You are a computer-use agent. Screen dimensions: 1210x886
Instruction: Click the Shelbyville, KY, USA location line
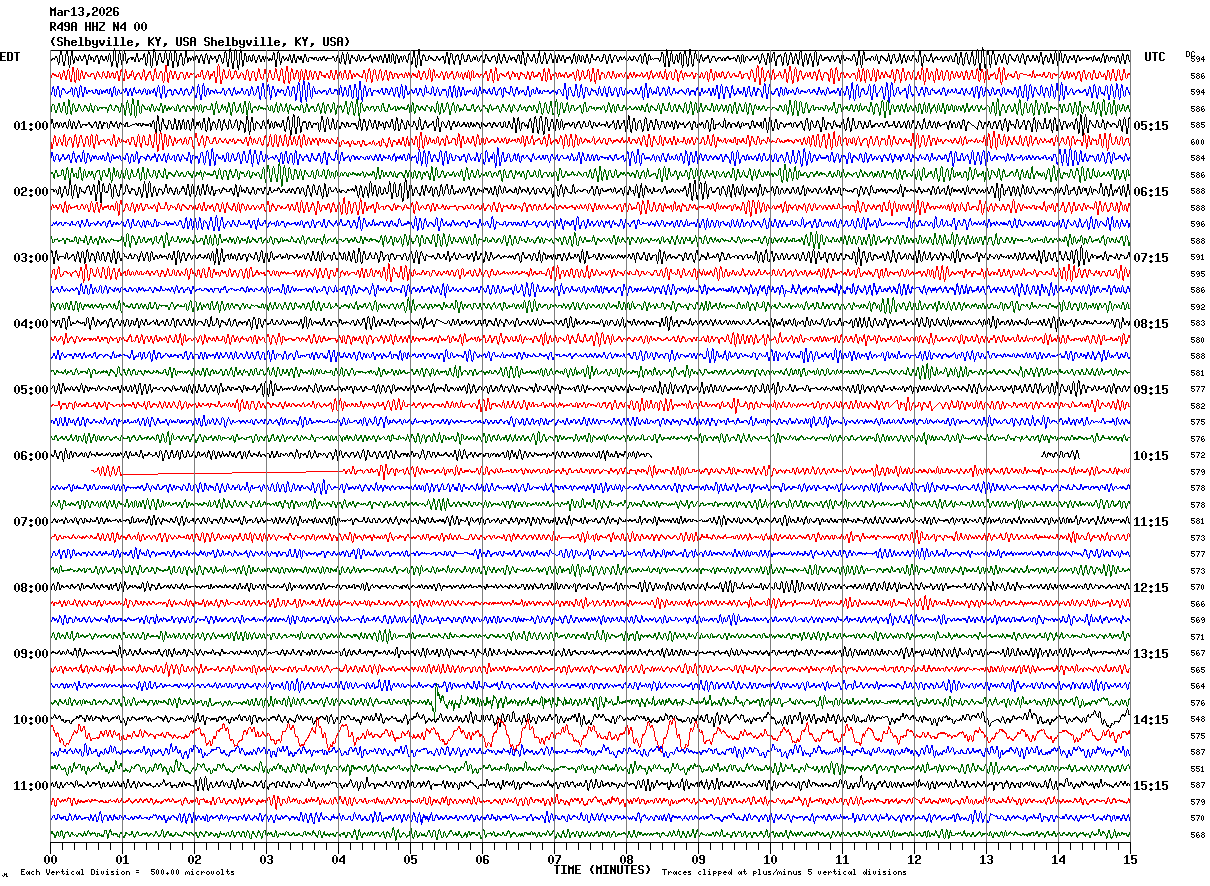click(200, 42)
